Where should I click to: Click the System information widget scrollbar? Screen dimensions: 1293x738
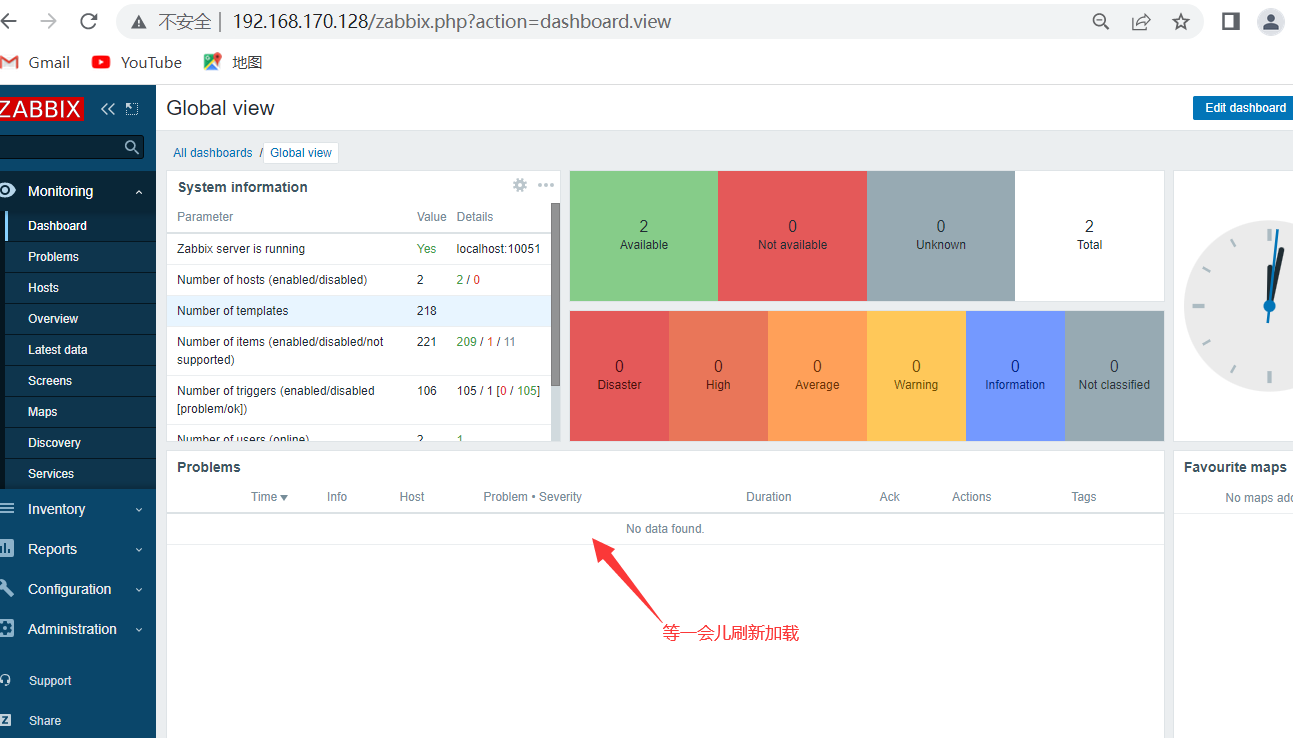[555, 293]
